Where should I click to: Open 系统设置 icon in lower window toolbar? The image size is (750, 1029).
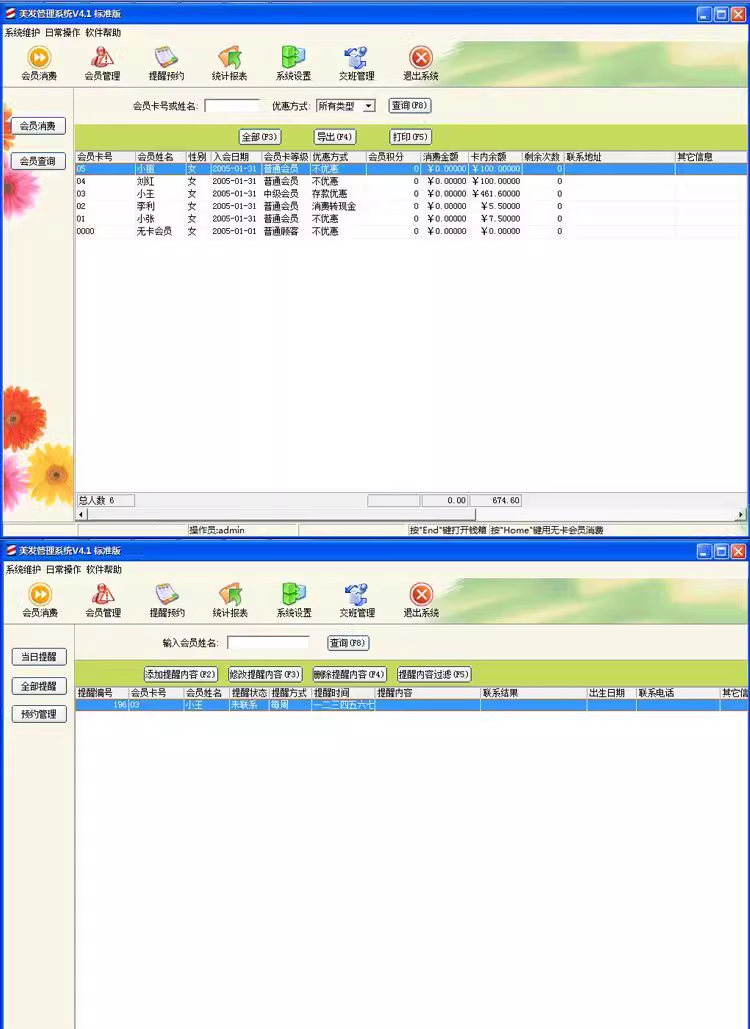coord(294,600)
